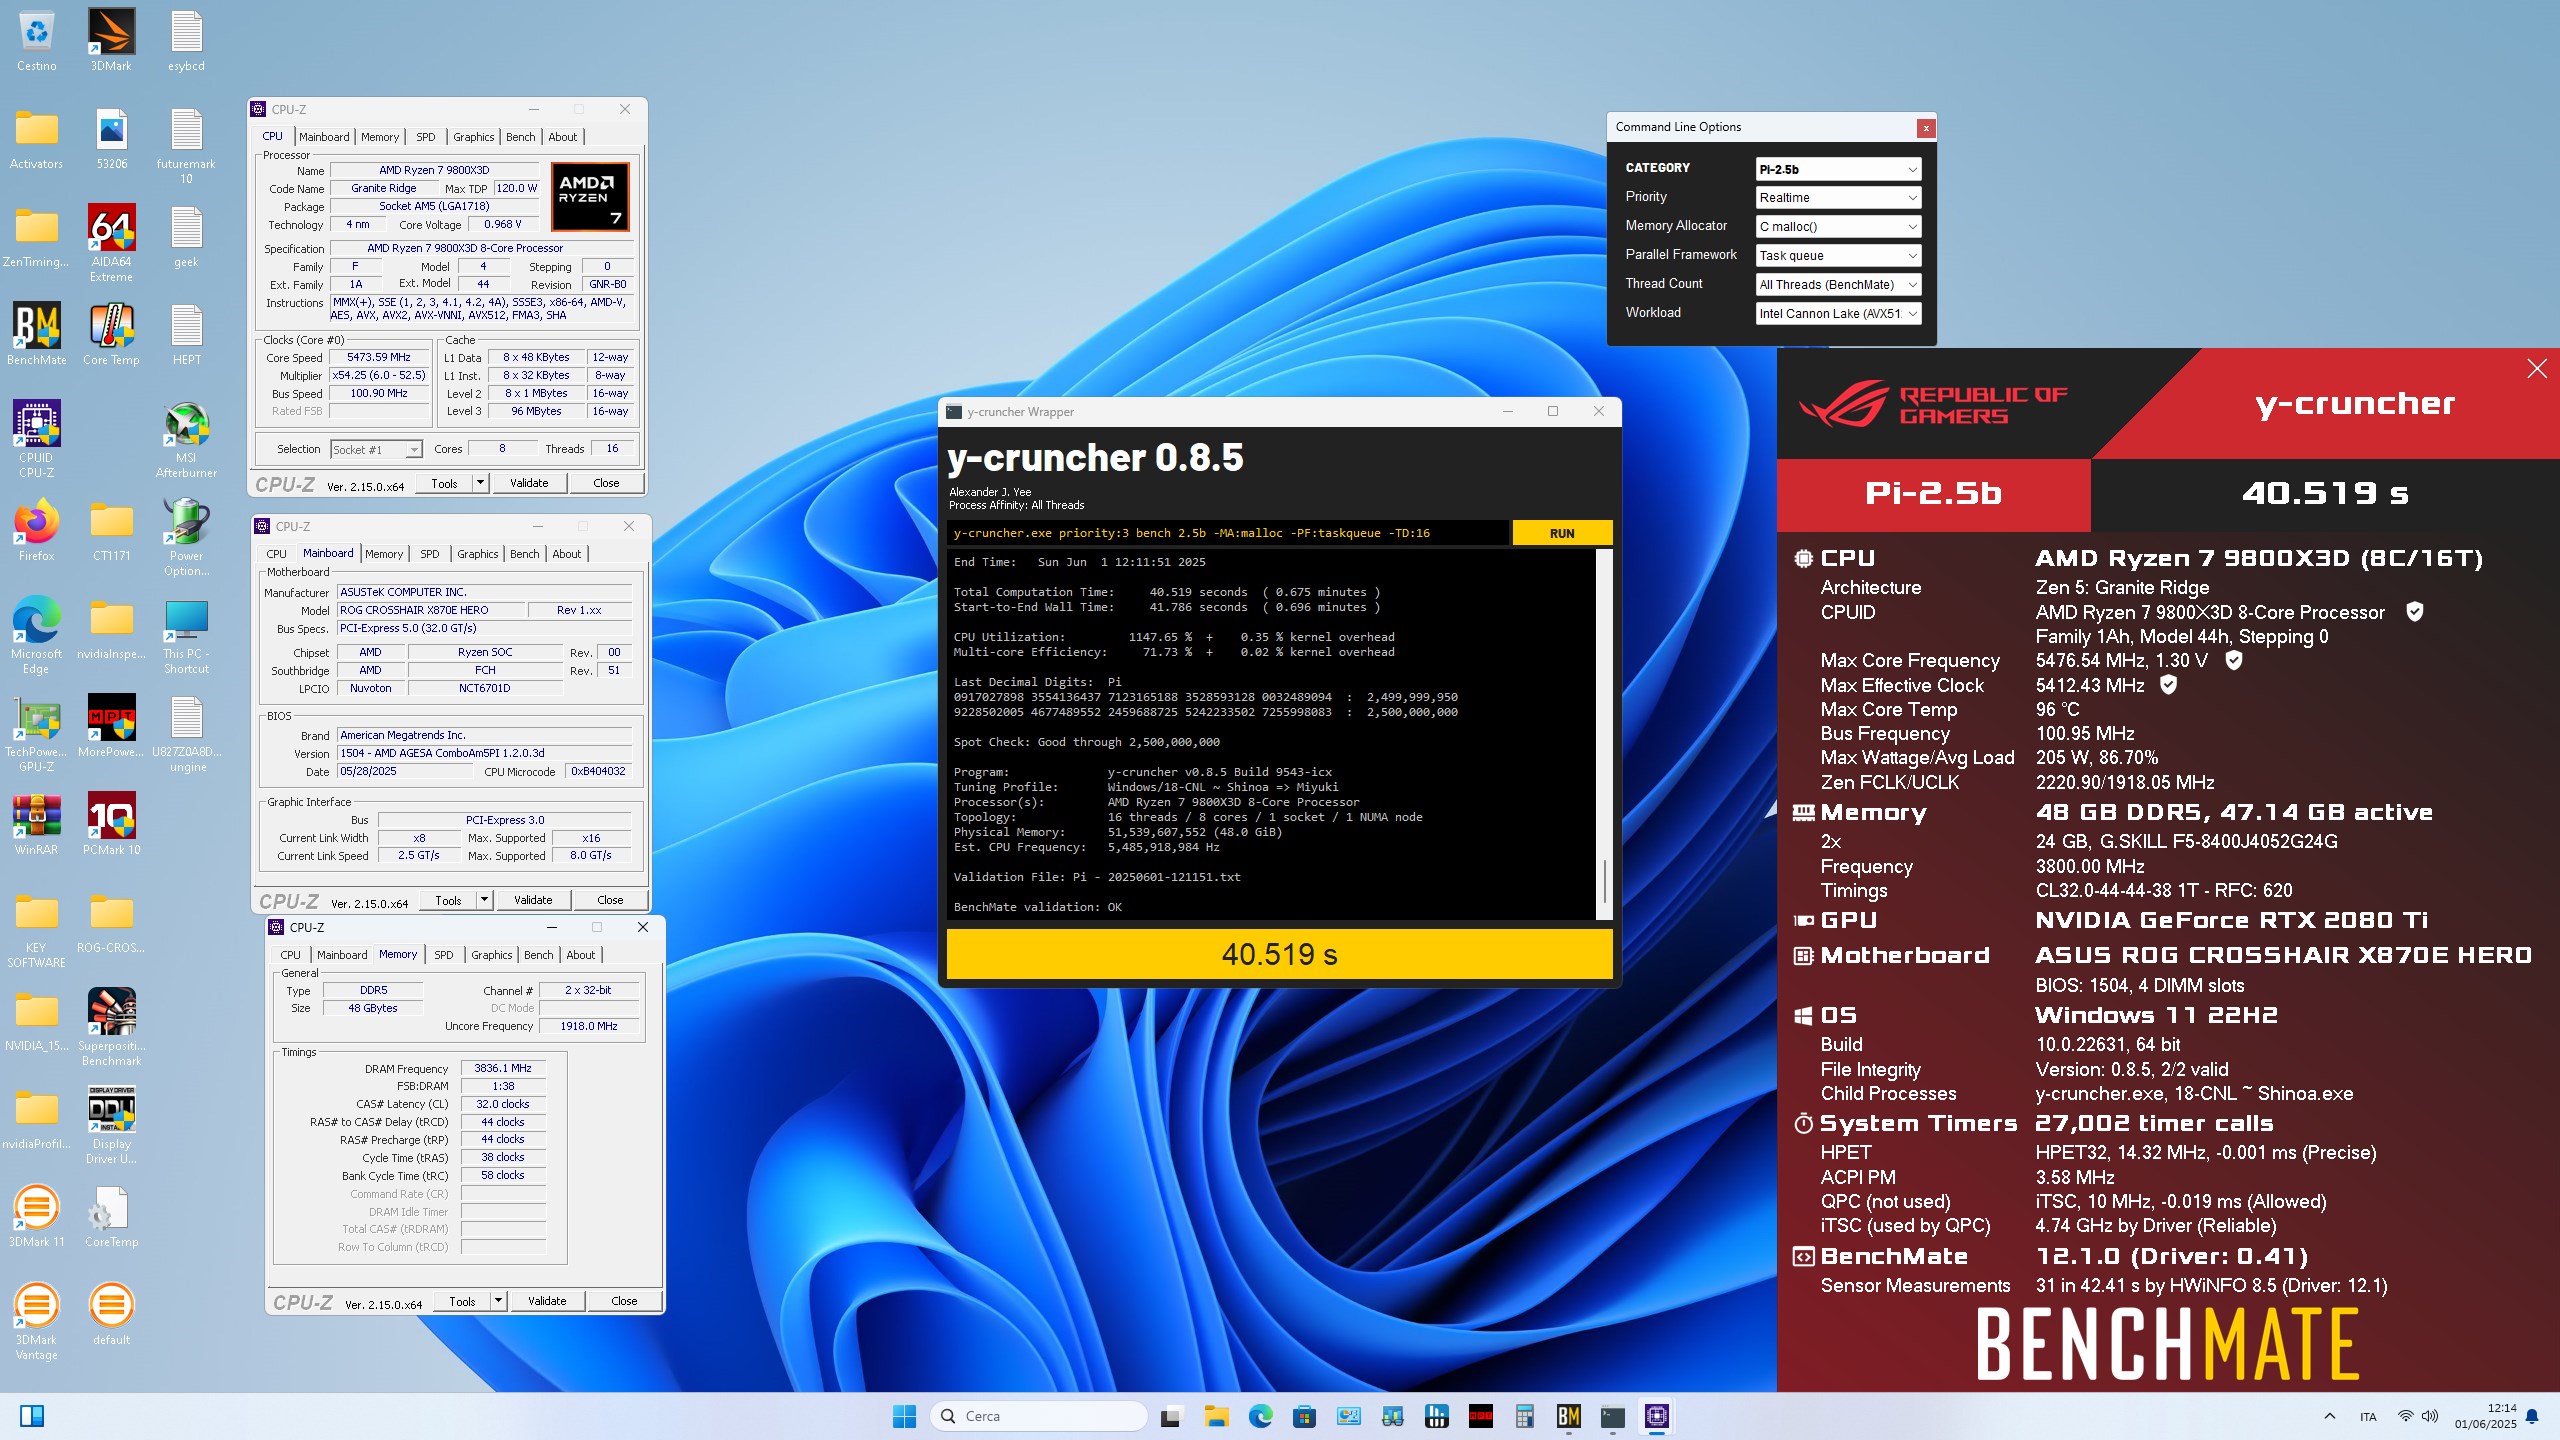Open the SPD tab in top CPU-Z window

click(425, 137)
